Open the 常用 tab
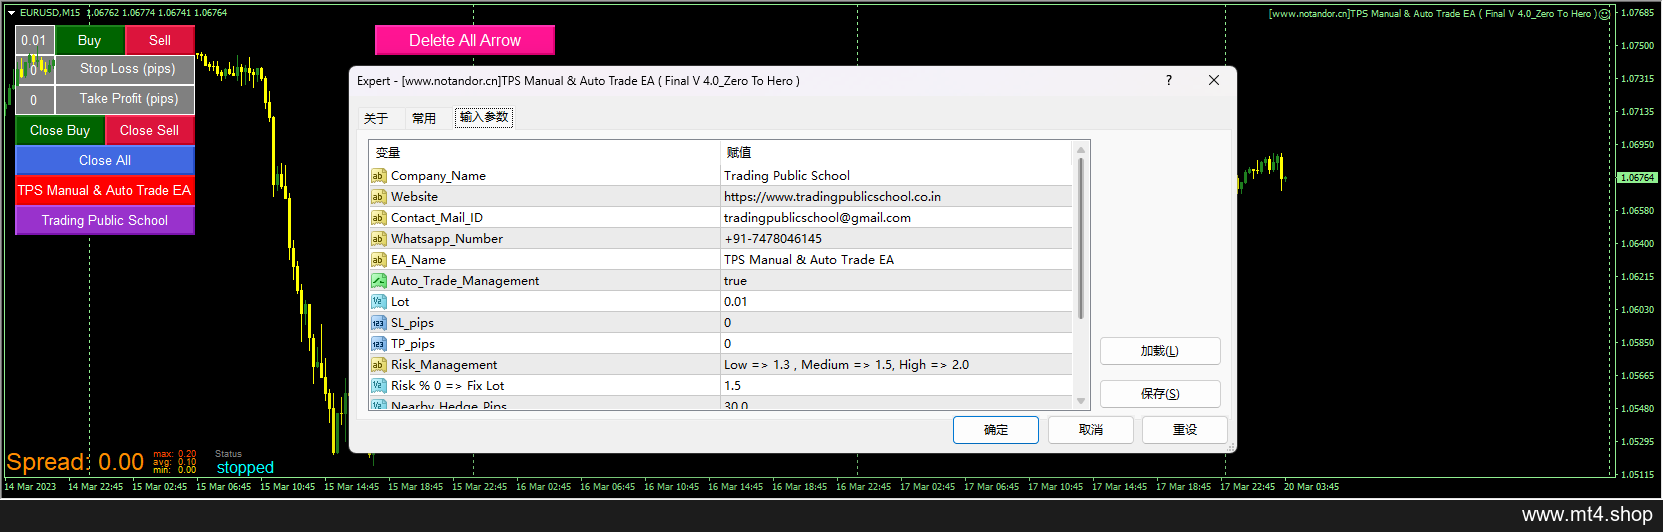The width and height of the screenshot is (1663, 532). coord(424,118)
